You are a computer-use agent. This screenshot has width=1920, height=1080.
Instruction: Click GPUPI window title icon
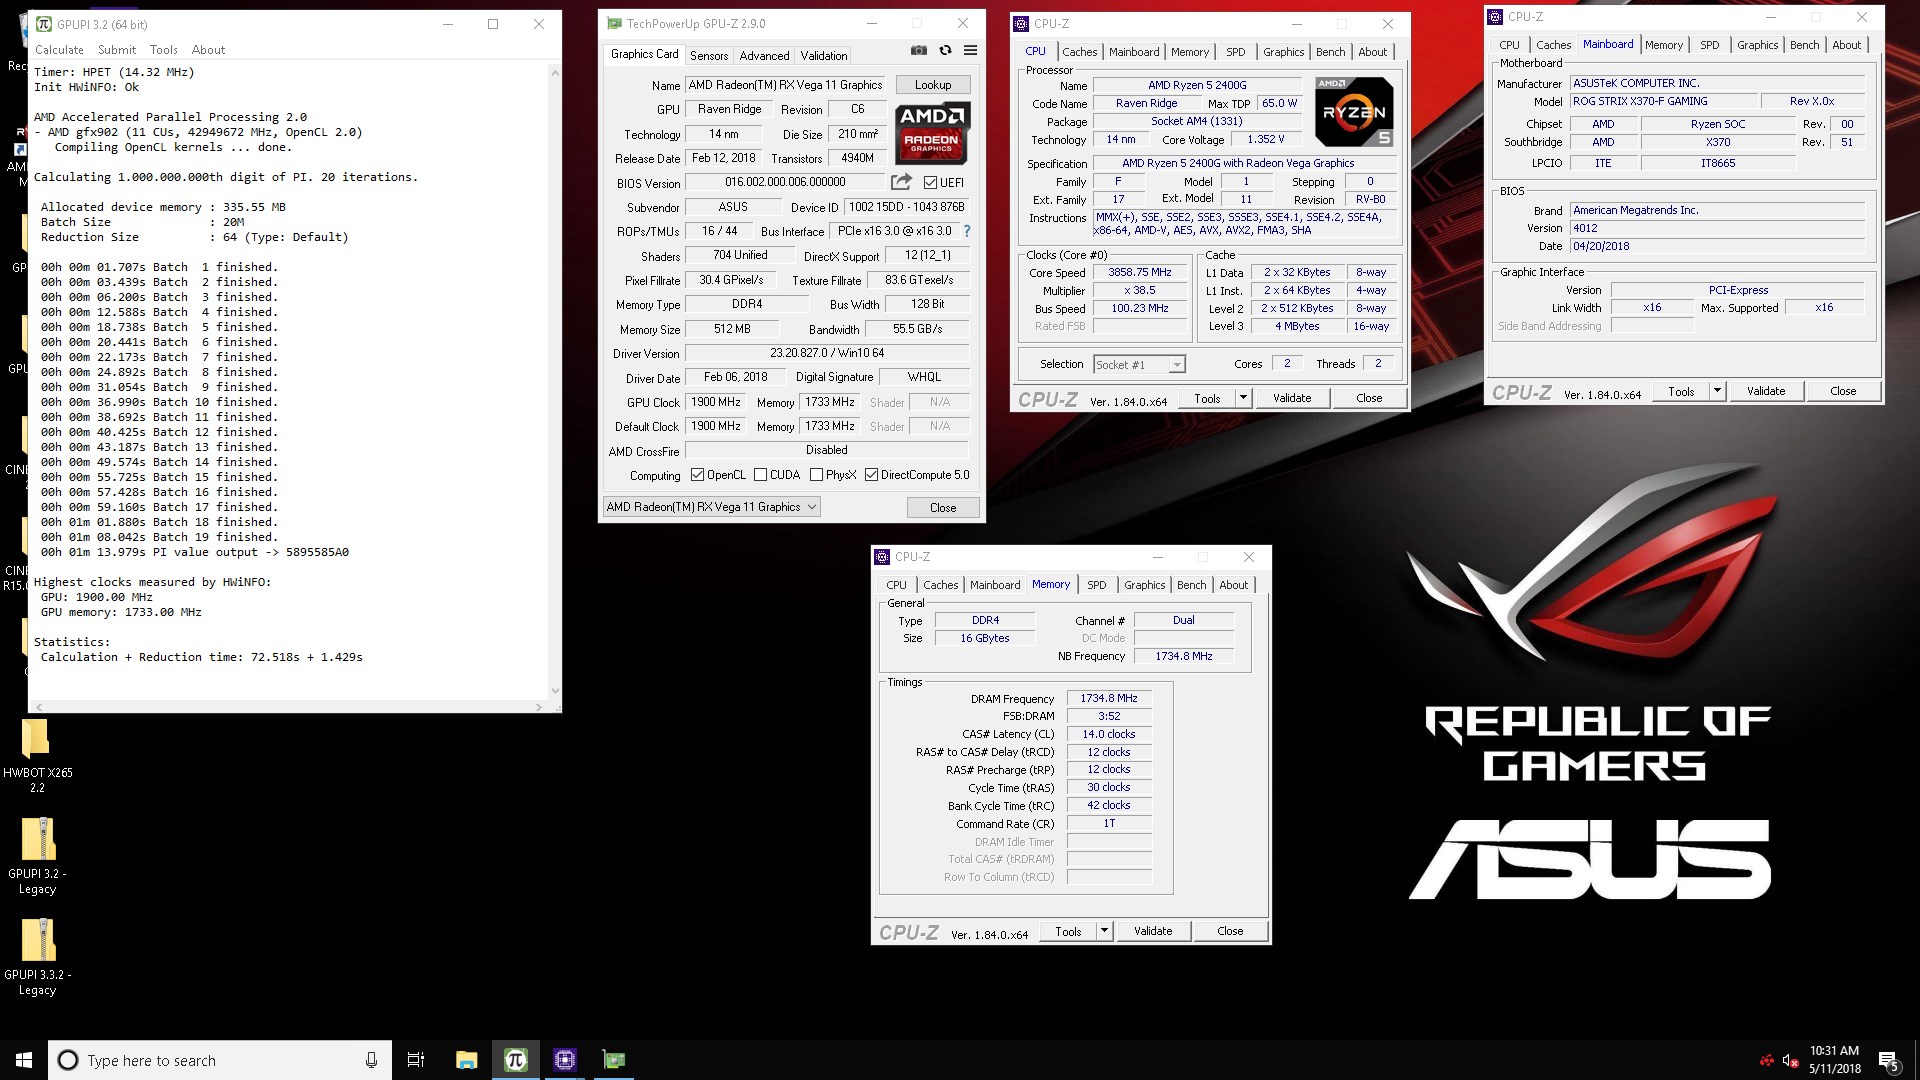(44, 24)
